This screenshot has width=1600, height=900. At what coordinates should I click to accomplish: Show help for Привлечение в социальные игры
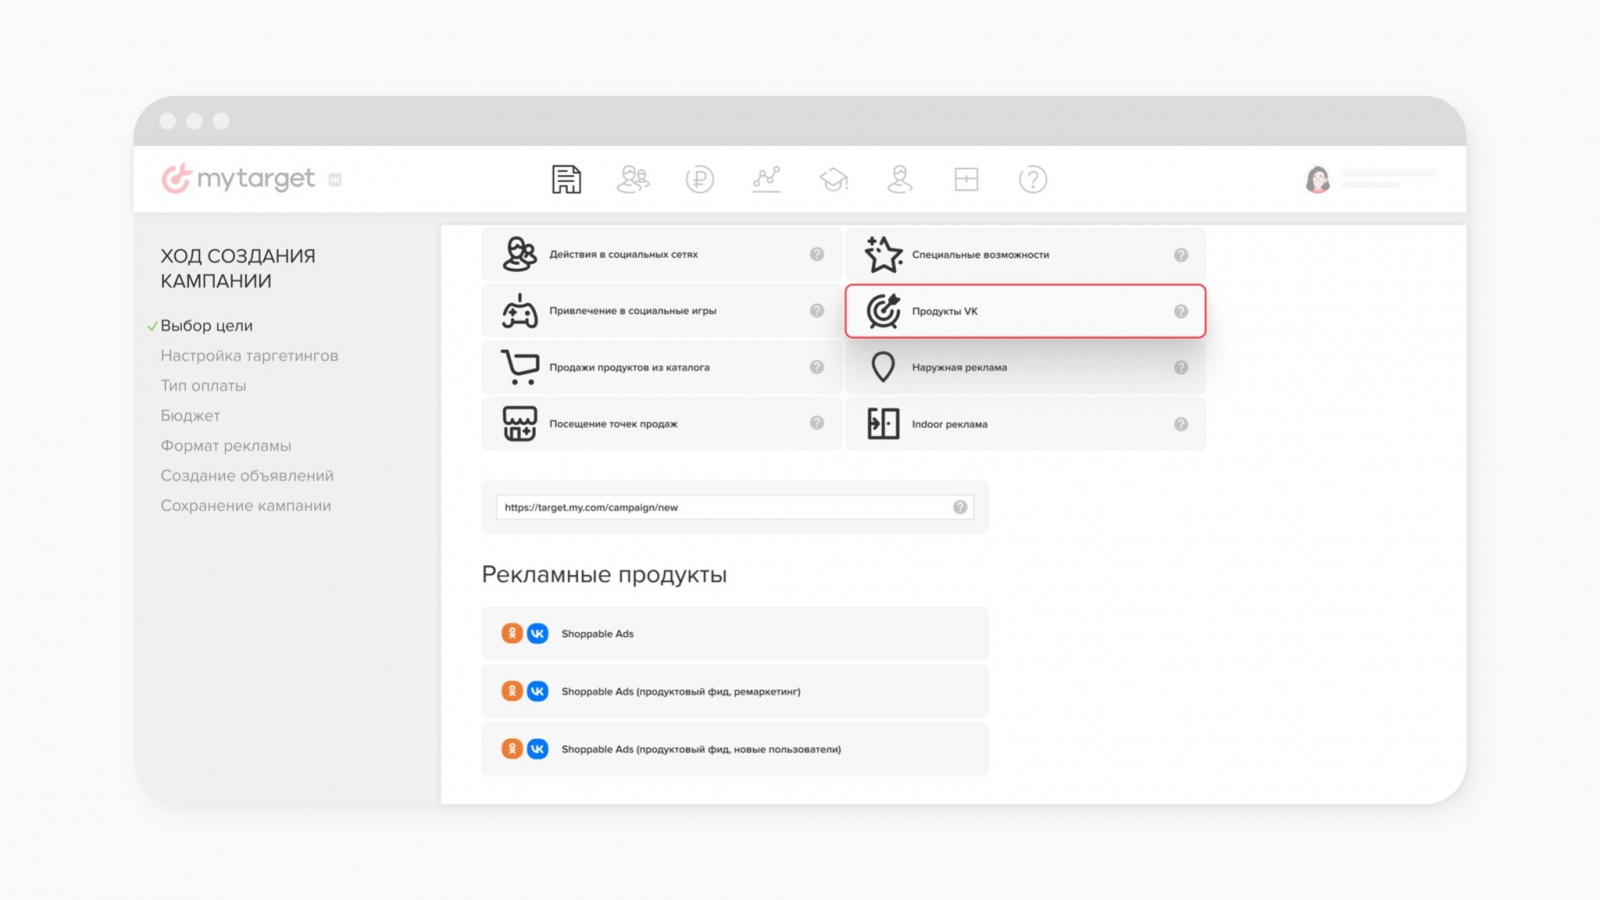817,311
